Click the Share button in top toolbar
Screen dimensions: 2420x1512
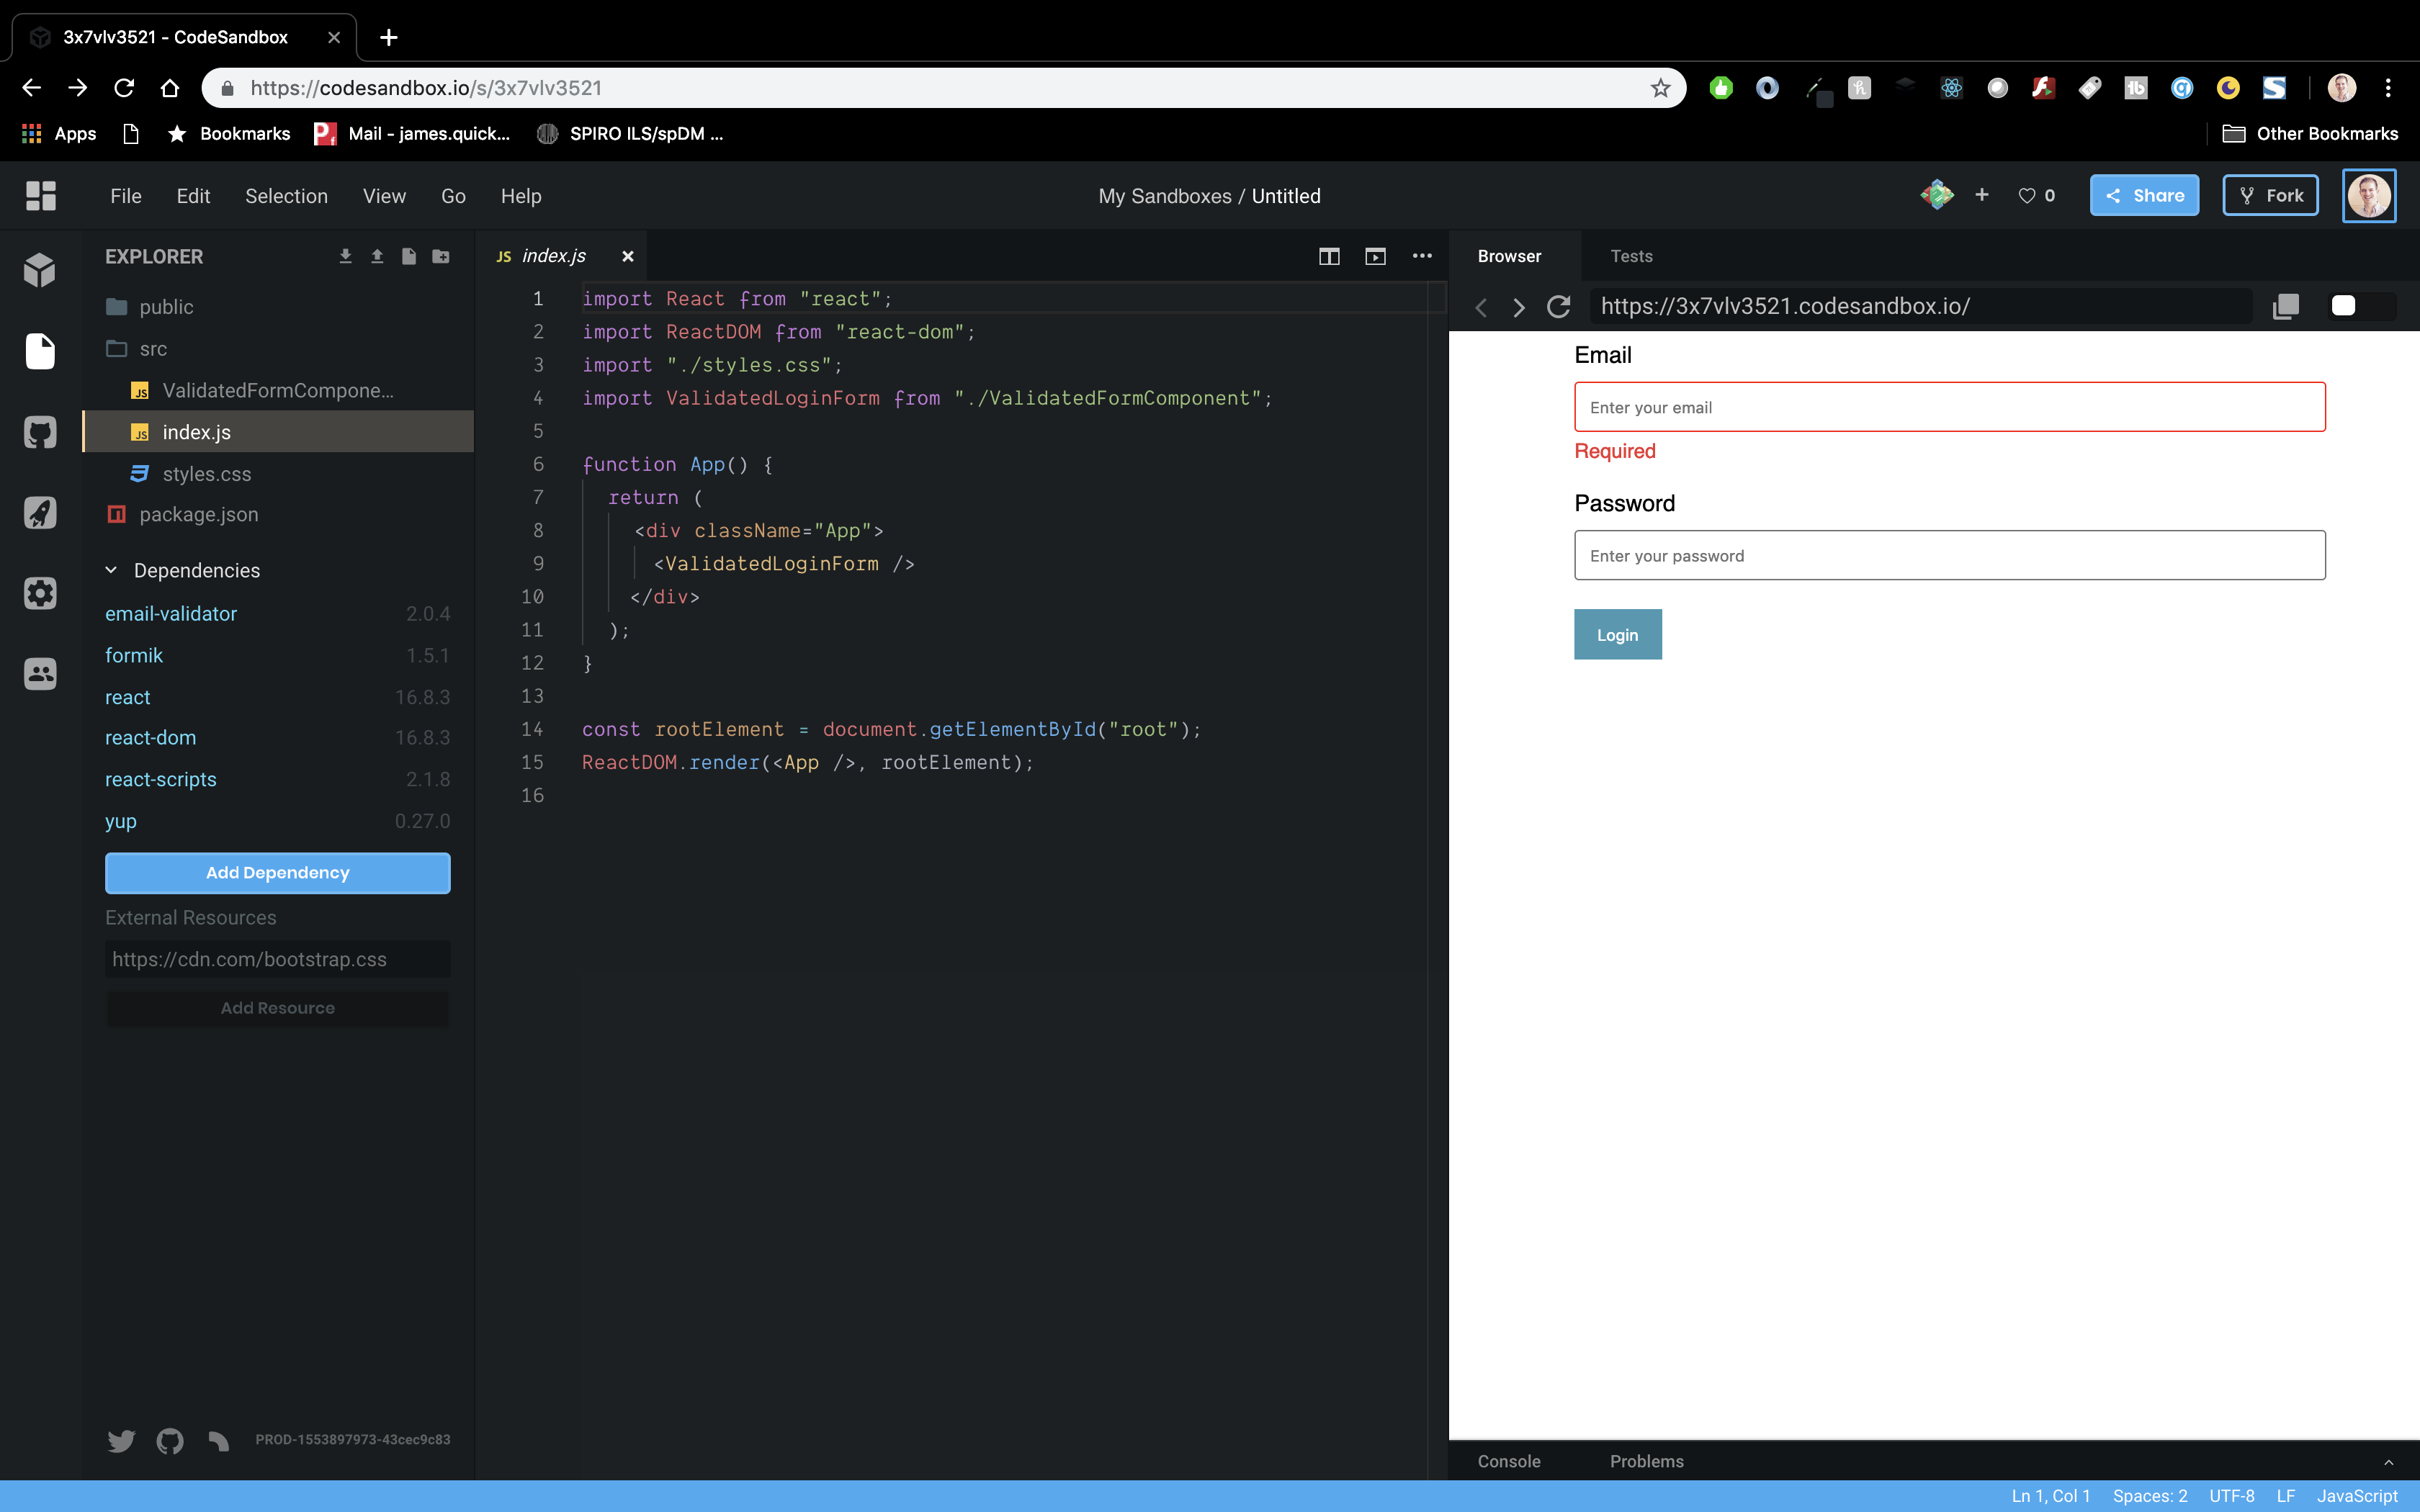point(2145,195)
